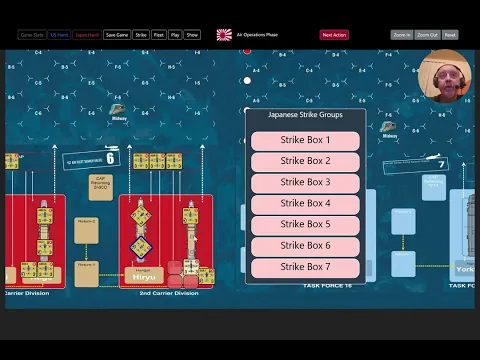Click the white turn track circle marker
This screenshot has width=480, height=360.
[x=247, y=81]
